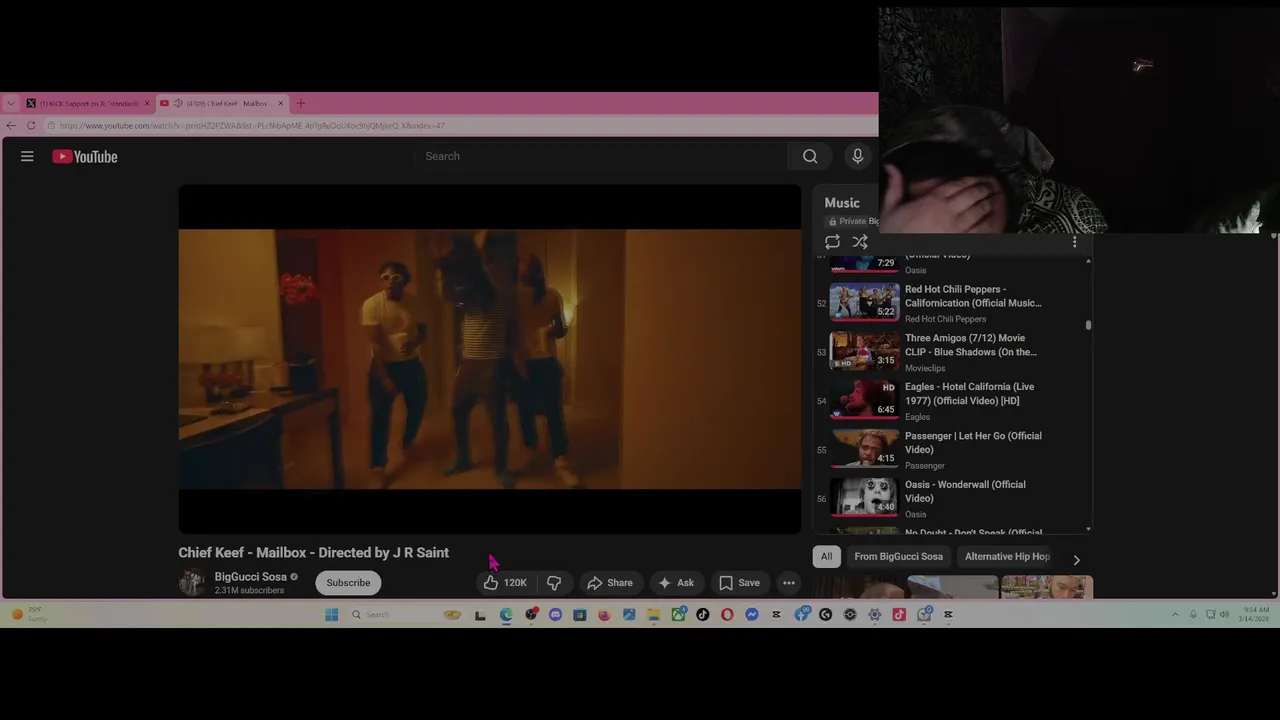Click the YouTube search magnifier button
The image size is (1280, 720).
tap(810, 156)
